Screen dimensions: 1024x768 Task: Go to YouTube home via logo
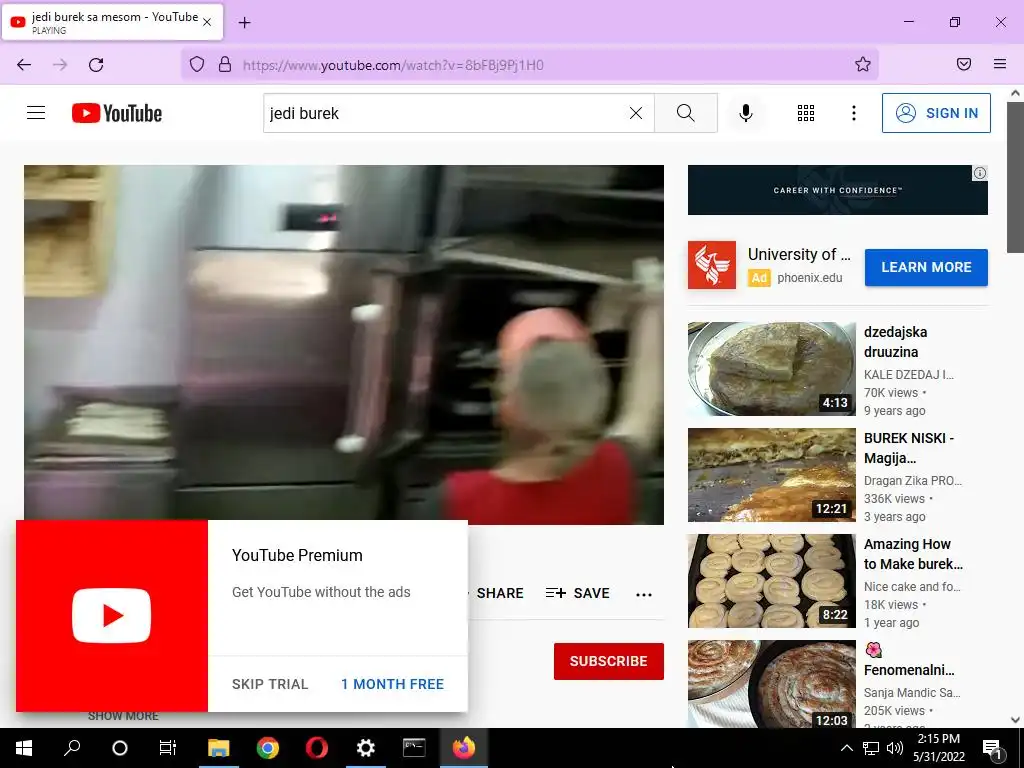coord(117,113)
